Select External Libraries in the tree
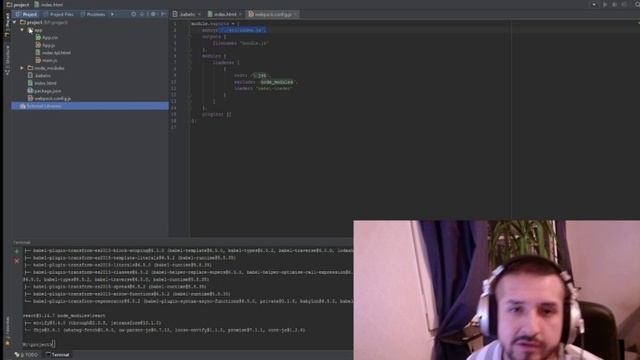Viewport: 640px width, 360px height. click(90, 106)
